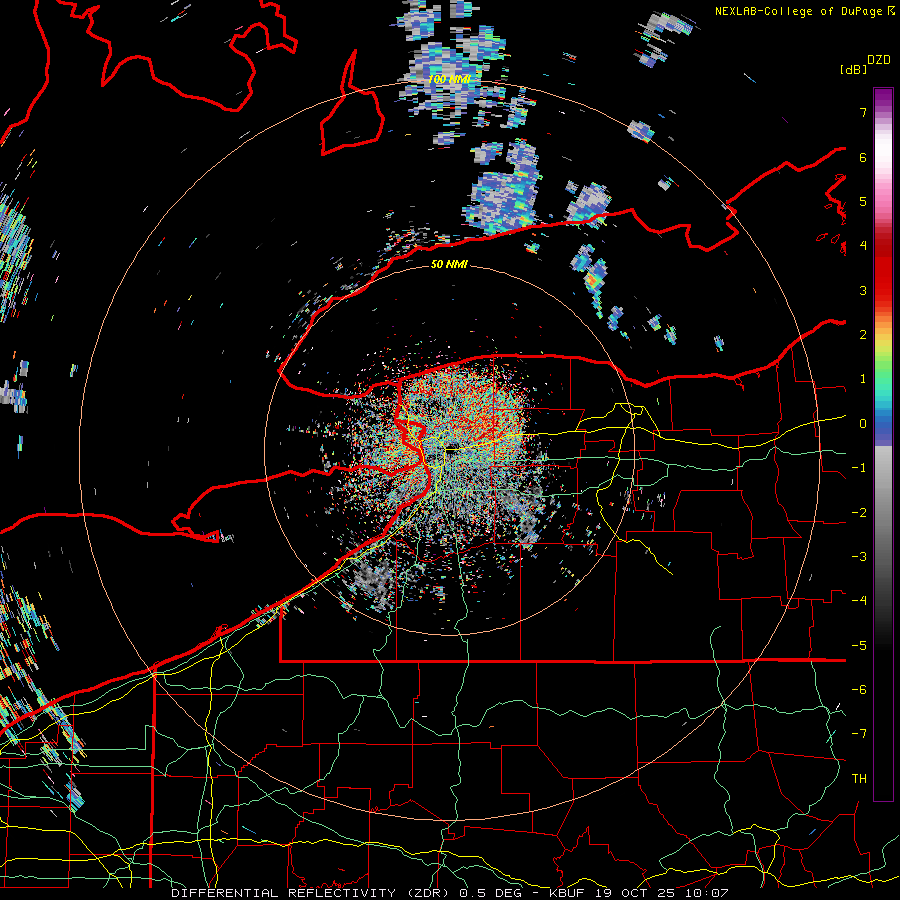Screen dimensions: 900x900
Task: Click the KBUF radar site center
Action: click(x=452, y=450)
